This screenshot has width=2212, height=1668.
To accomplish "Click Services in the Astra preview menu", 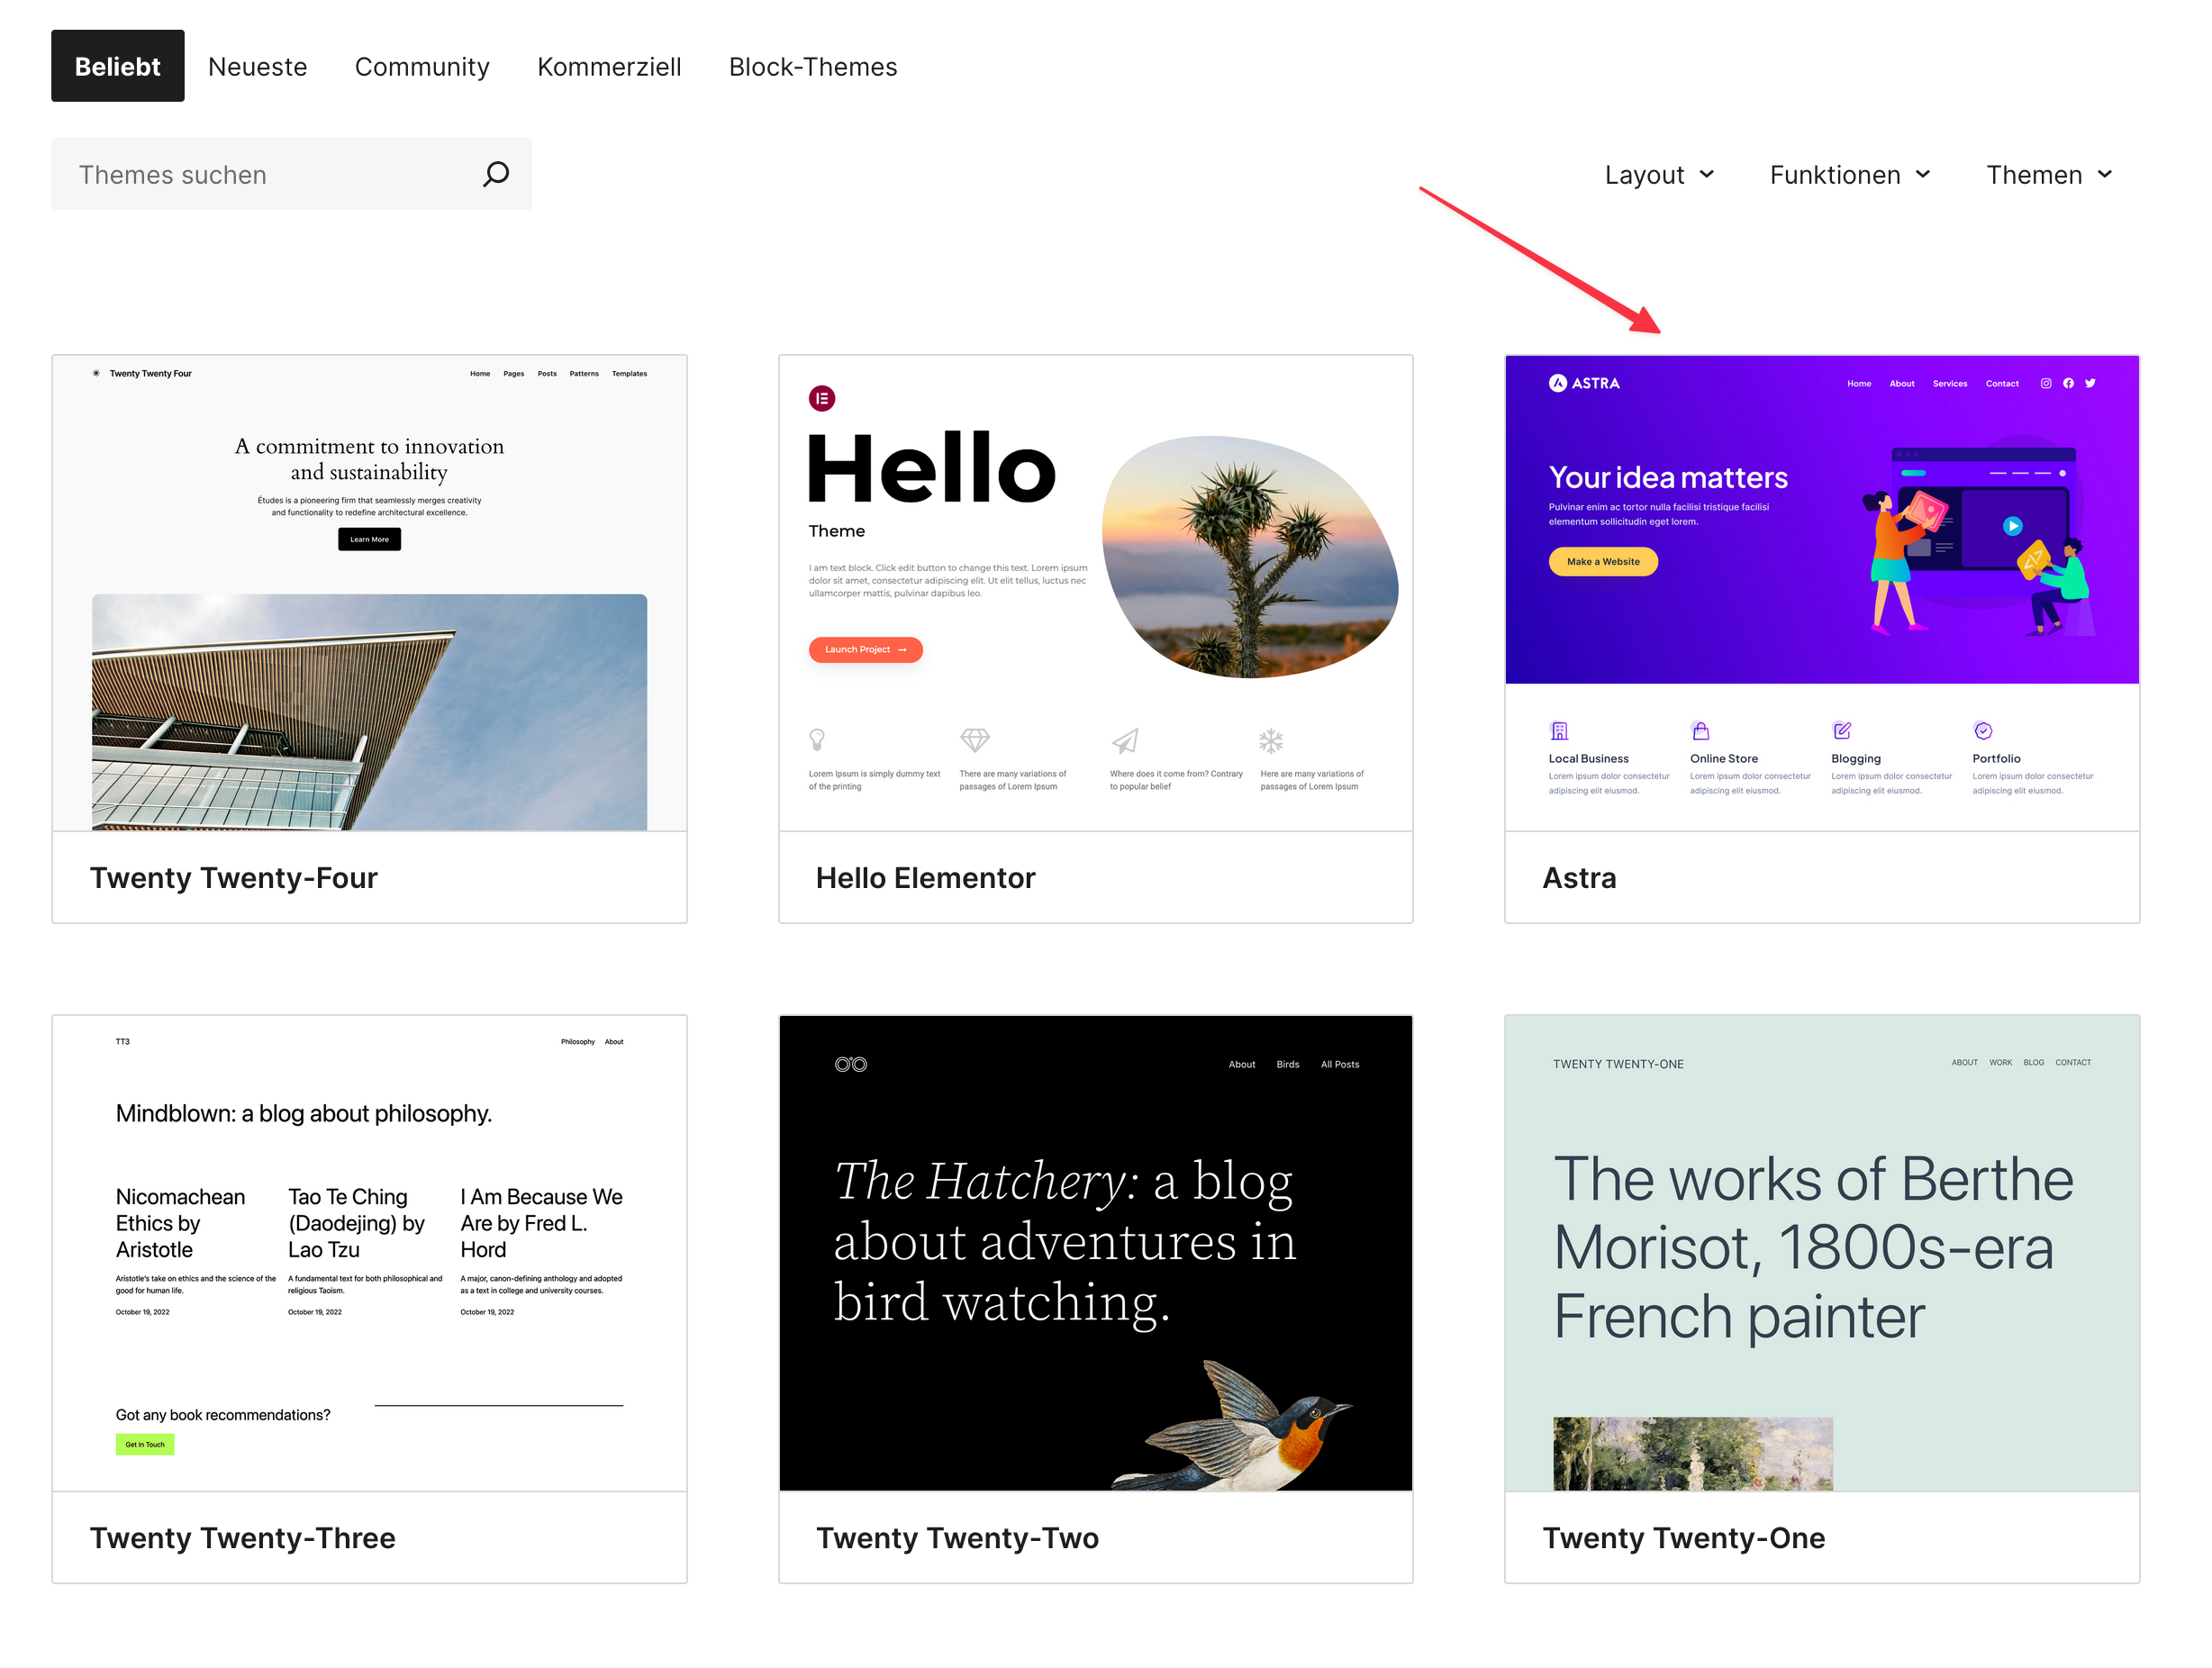I will (1949, 383).
